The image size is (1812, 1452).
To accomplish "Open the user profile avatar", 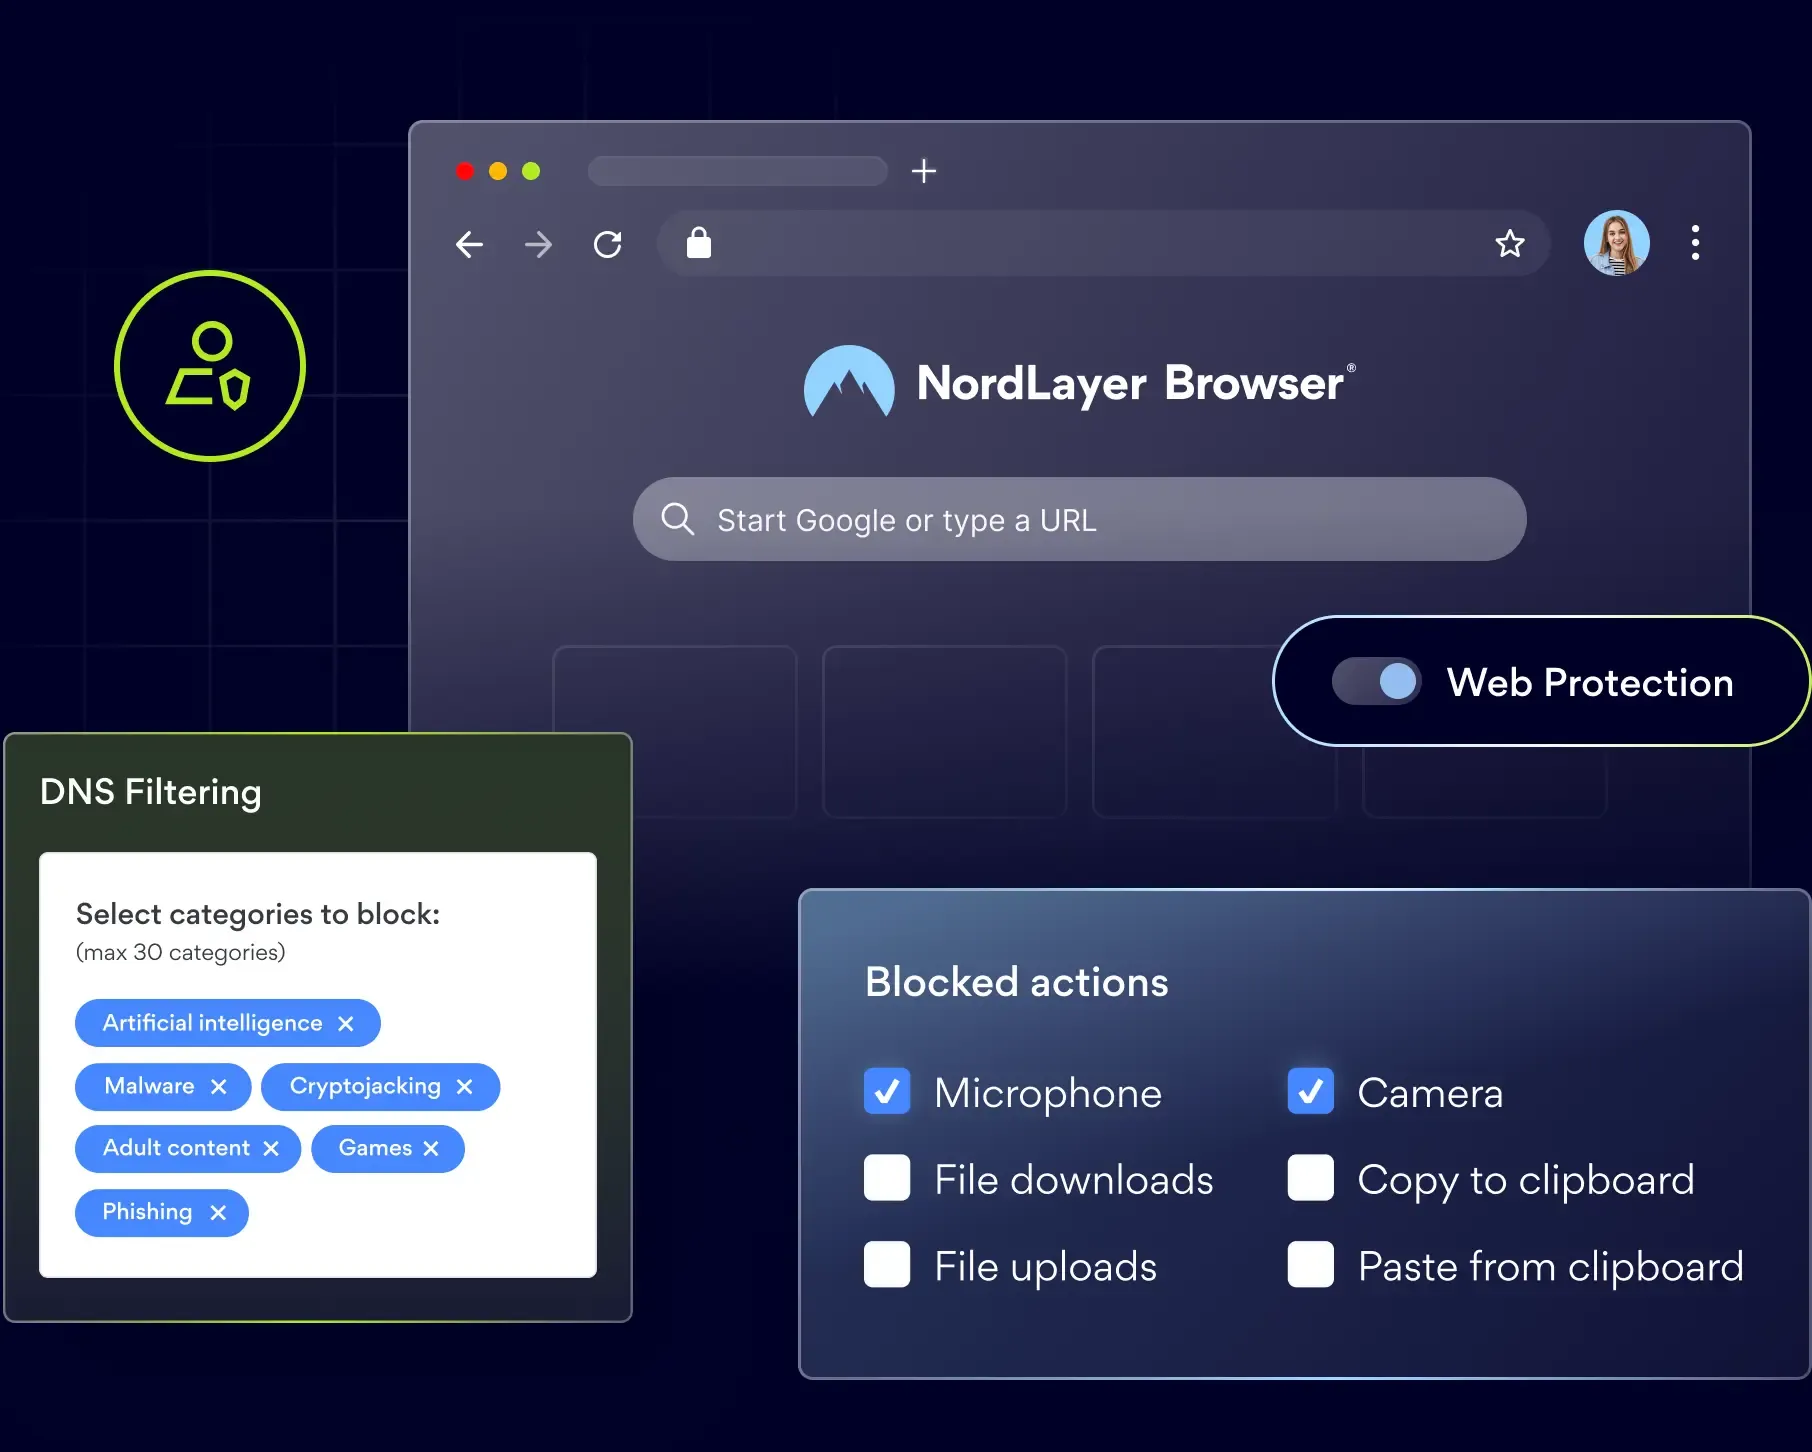I will (1617, 243).
